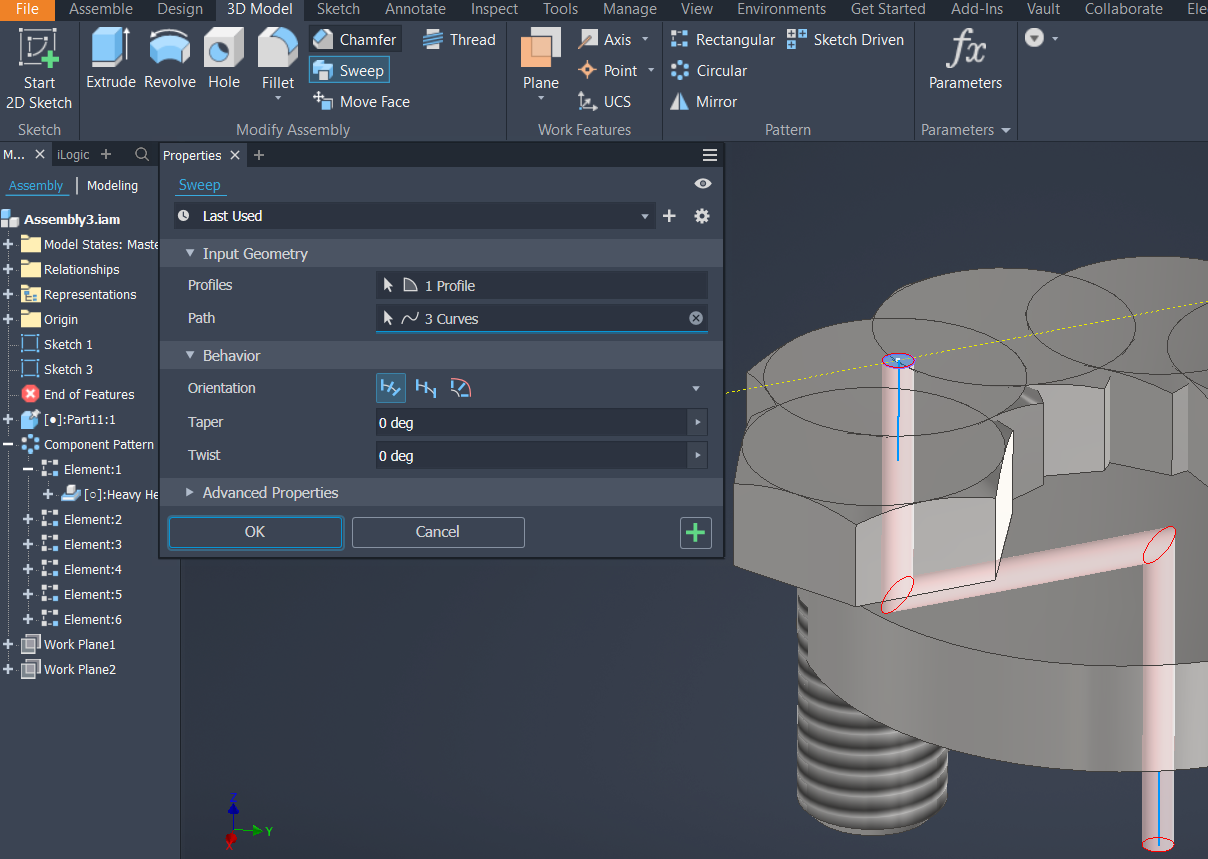Select the Chamfer tool

[355, 39]
